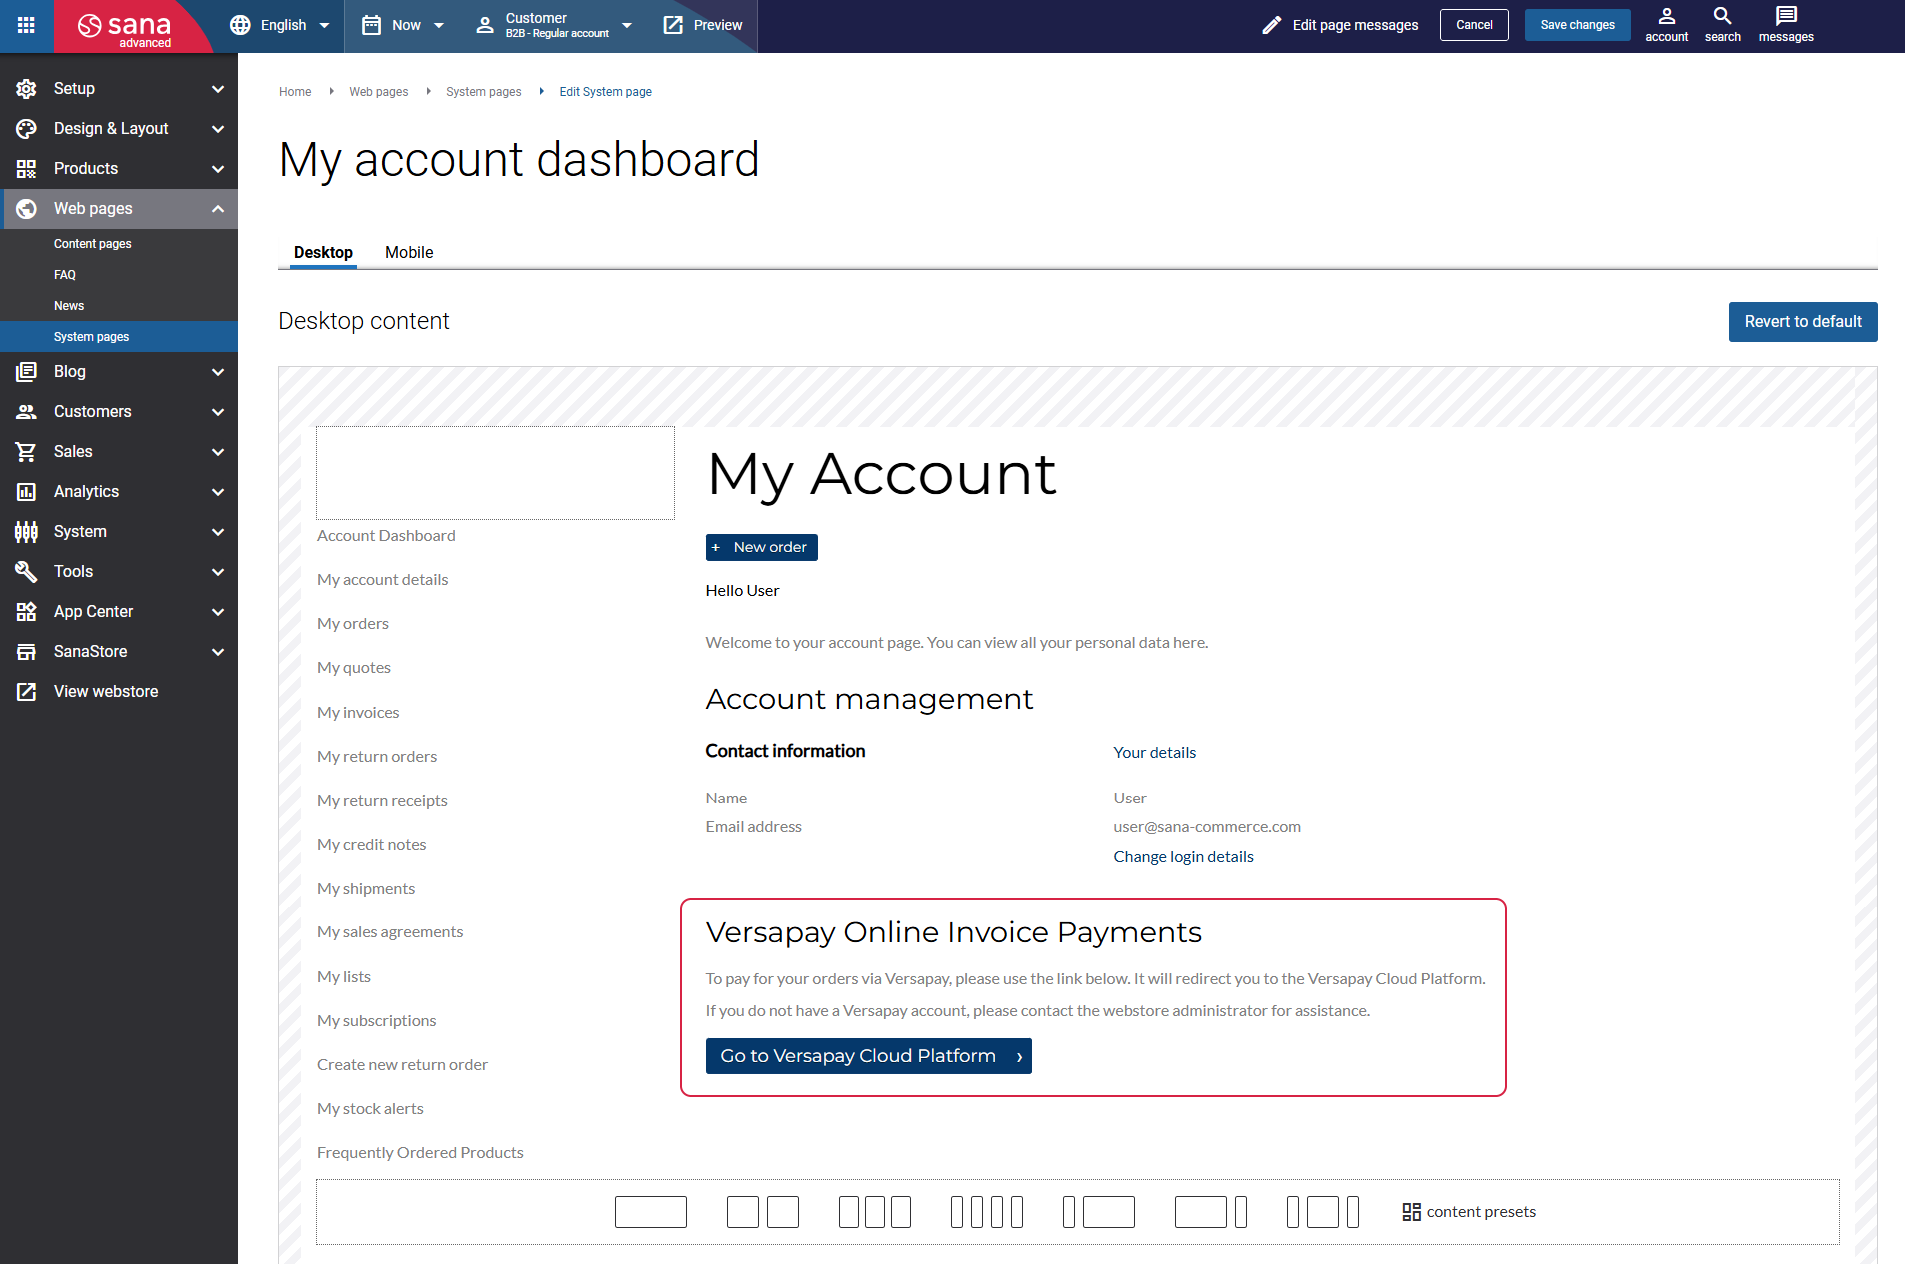This screenshot has height=1264, width=1905.
Task: Open Content pages submenu item
Action: click(x=119, y=244)
